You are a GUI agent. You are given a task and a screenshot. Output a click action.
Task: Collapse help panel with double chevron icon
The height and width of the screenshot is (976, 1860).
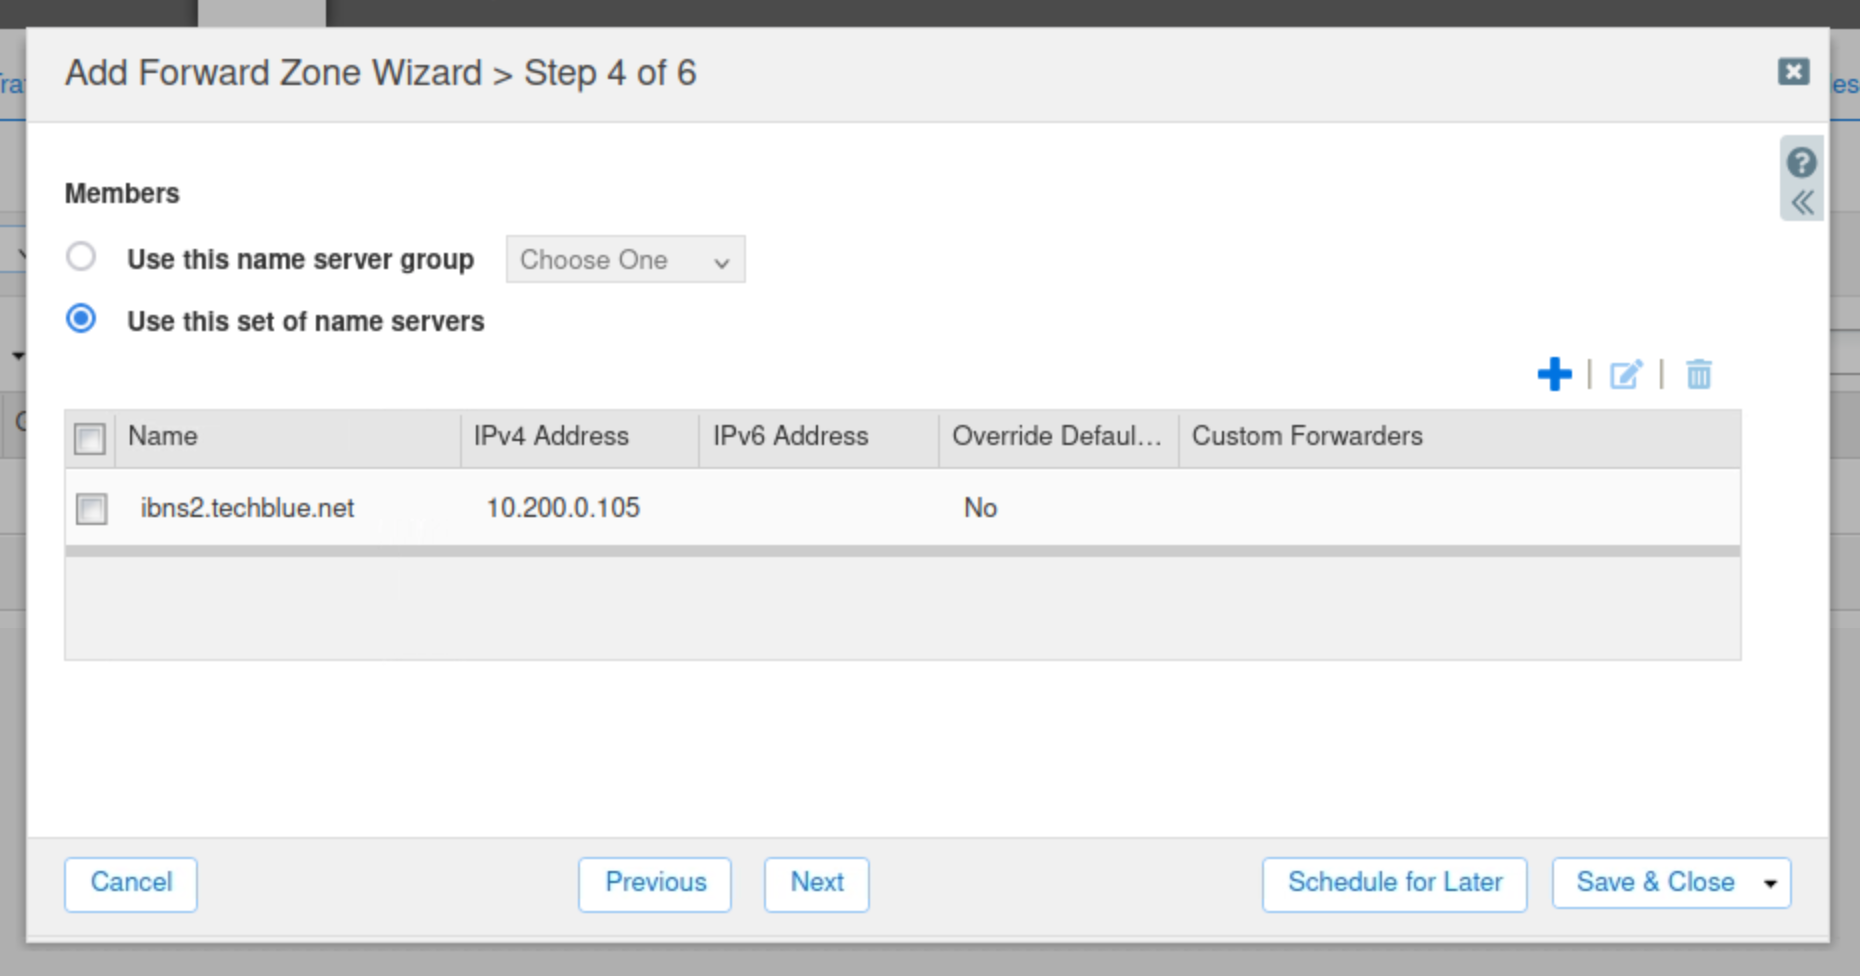tap(1801, 203)
